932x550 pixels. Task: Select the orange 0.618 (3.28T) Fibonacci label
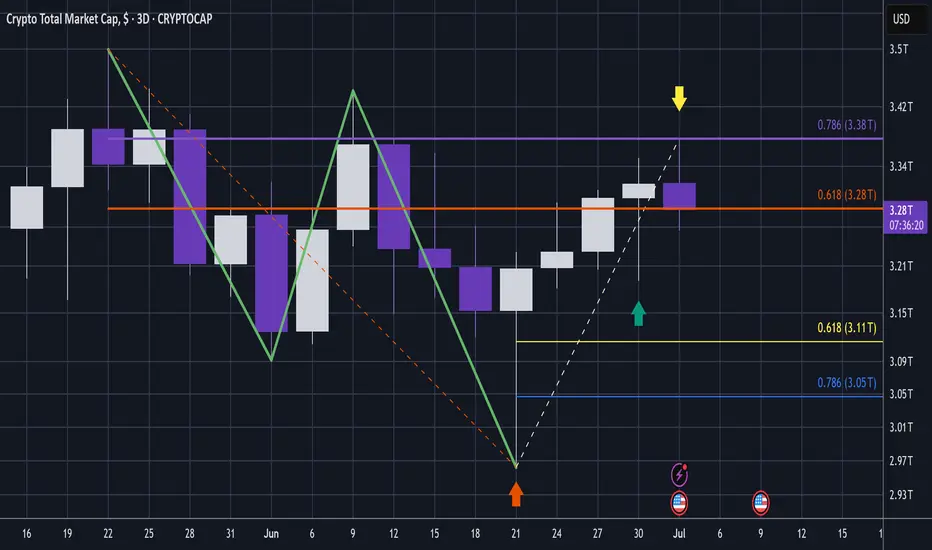[846, 194]
